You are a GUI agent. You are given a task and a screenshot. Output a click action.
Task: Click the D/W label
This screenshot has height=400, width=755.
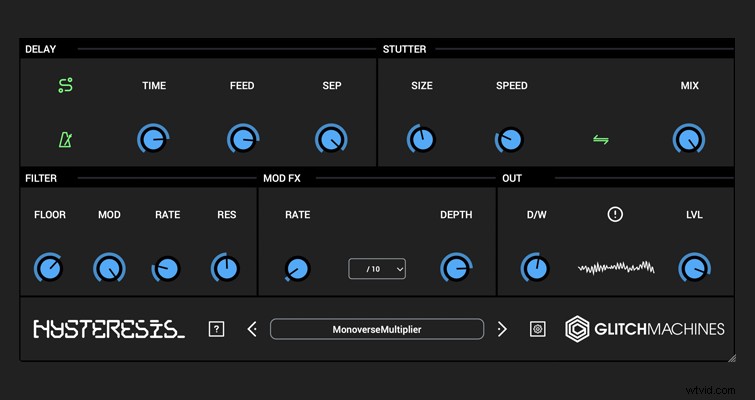click(x=536, y=215)
